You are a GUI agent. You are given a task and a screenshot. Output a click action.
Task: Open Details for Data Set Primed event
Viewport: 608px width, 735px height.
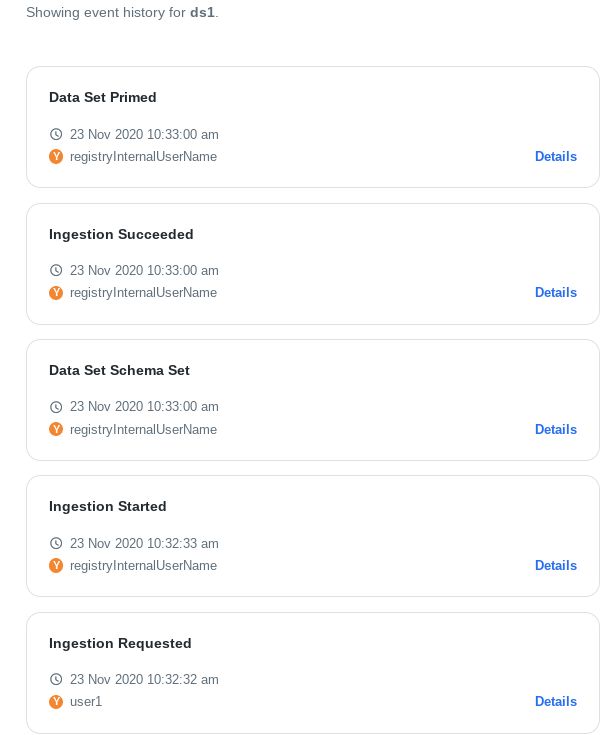[555, 157]
